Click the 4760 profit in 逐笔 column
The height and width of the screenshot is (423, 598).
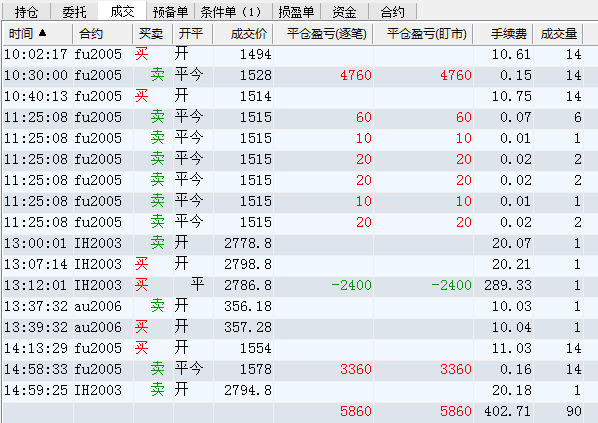coord(356,75)
